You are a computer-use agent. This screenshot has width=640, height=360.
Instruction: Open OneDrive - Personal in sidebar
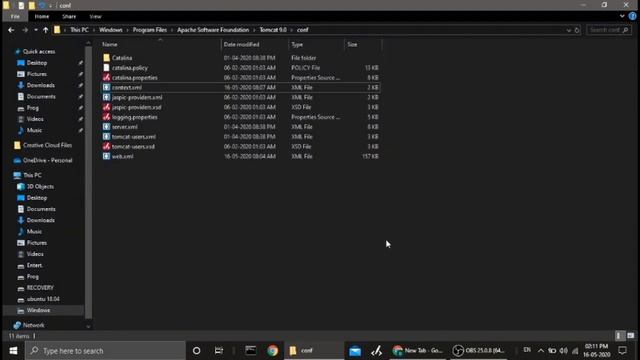click(x=47, y=160)
